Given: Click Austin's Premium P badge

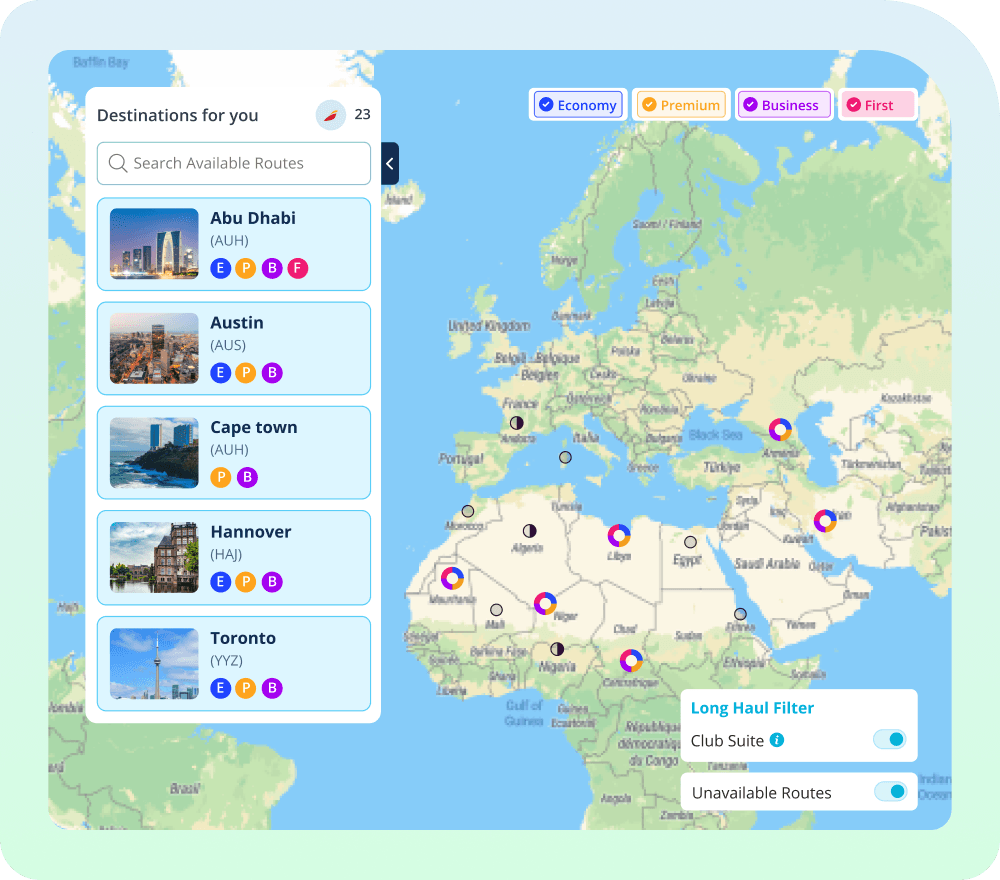Looking at the screenshot, I should pyautogui.click(x=246, y=372).
